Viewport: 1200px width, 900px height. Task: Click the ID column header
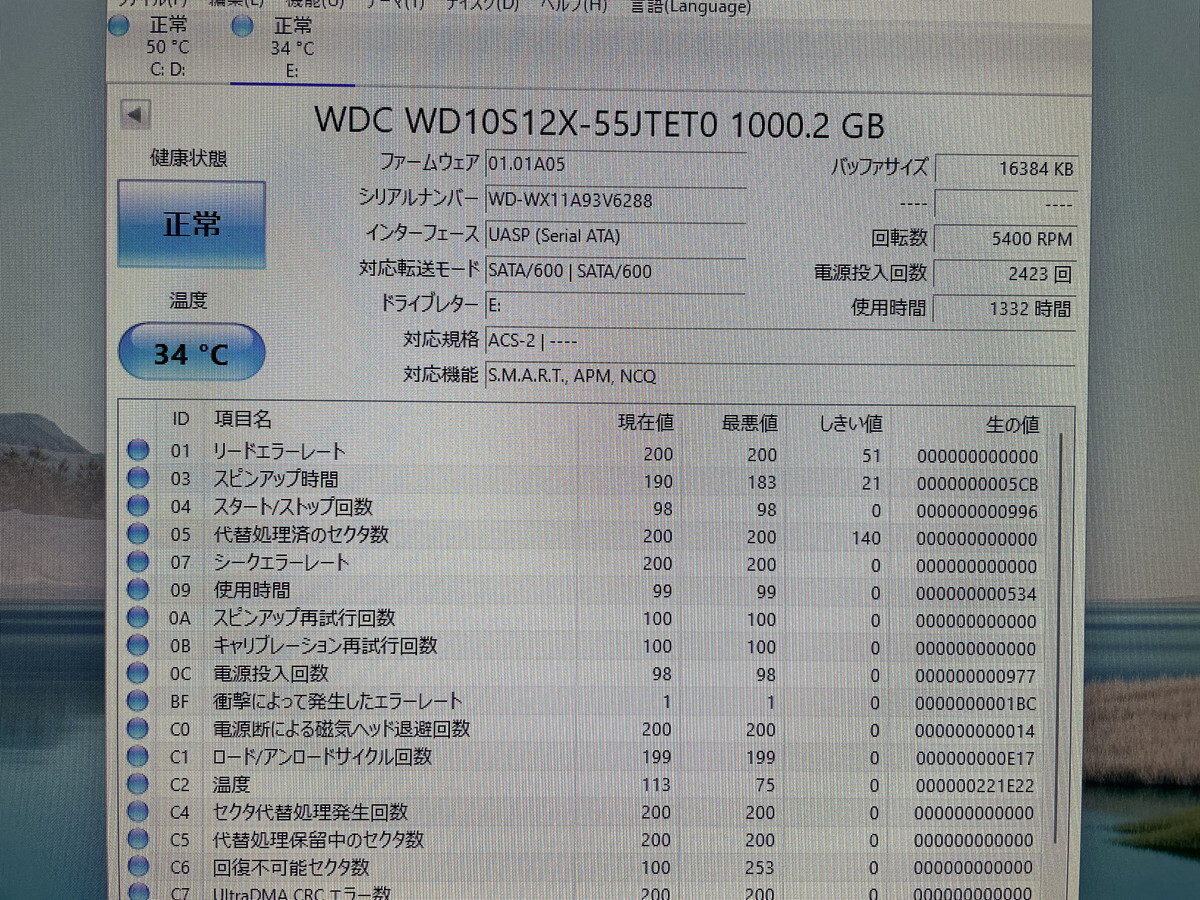pos(180,418)
